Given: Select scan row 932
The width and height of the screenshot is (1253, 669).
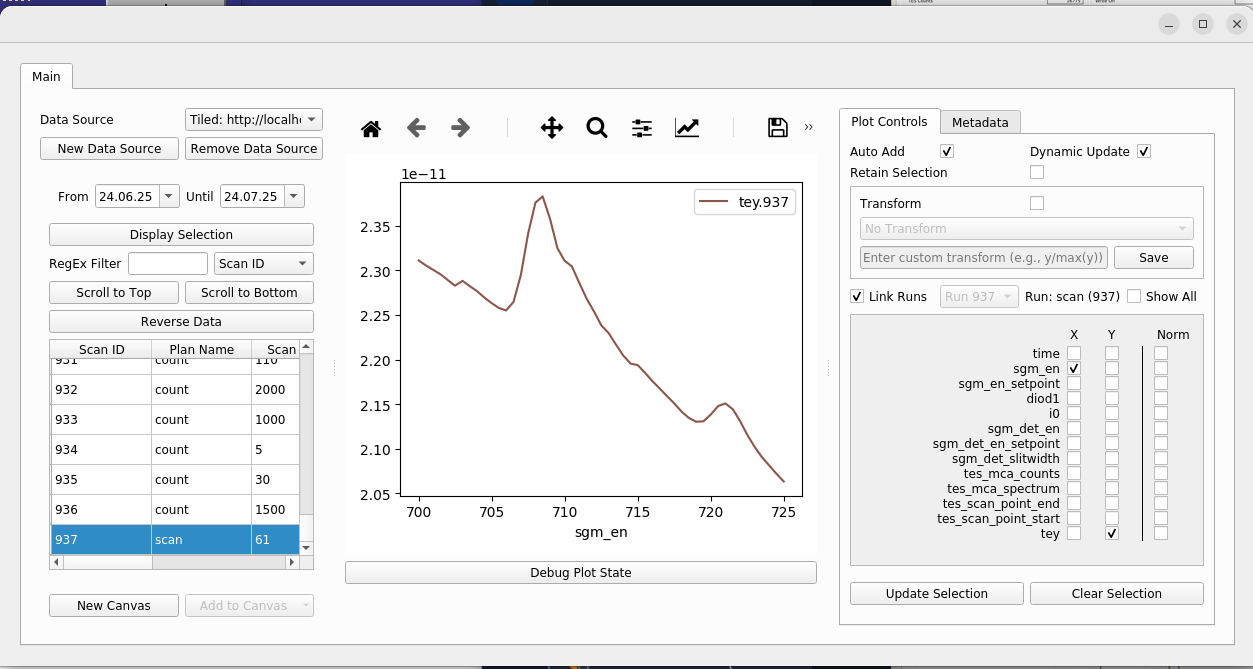Looking at the screenshot, I should tap(175, 390).
